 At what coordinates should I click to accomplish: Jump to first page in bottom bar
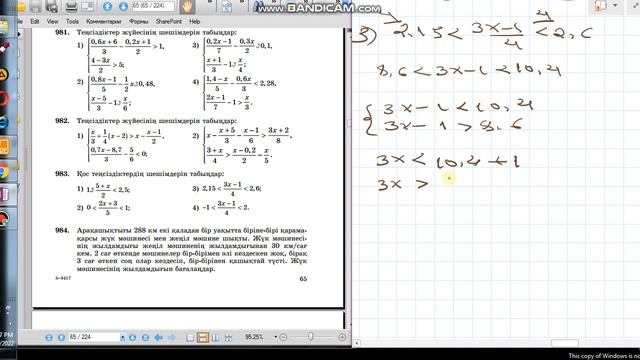tap(49, 338)
